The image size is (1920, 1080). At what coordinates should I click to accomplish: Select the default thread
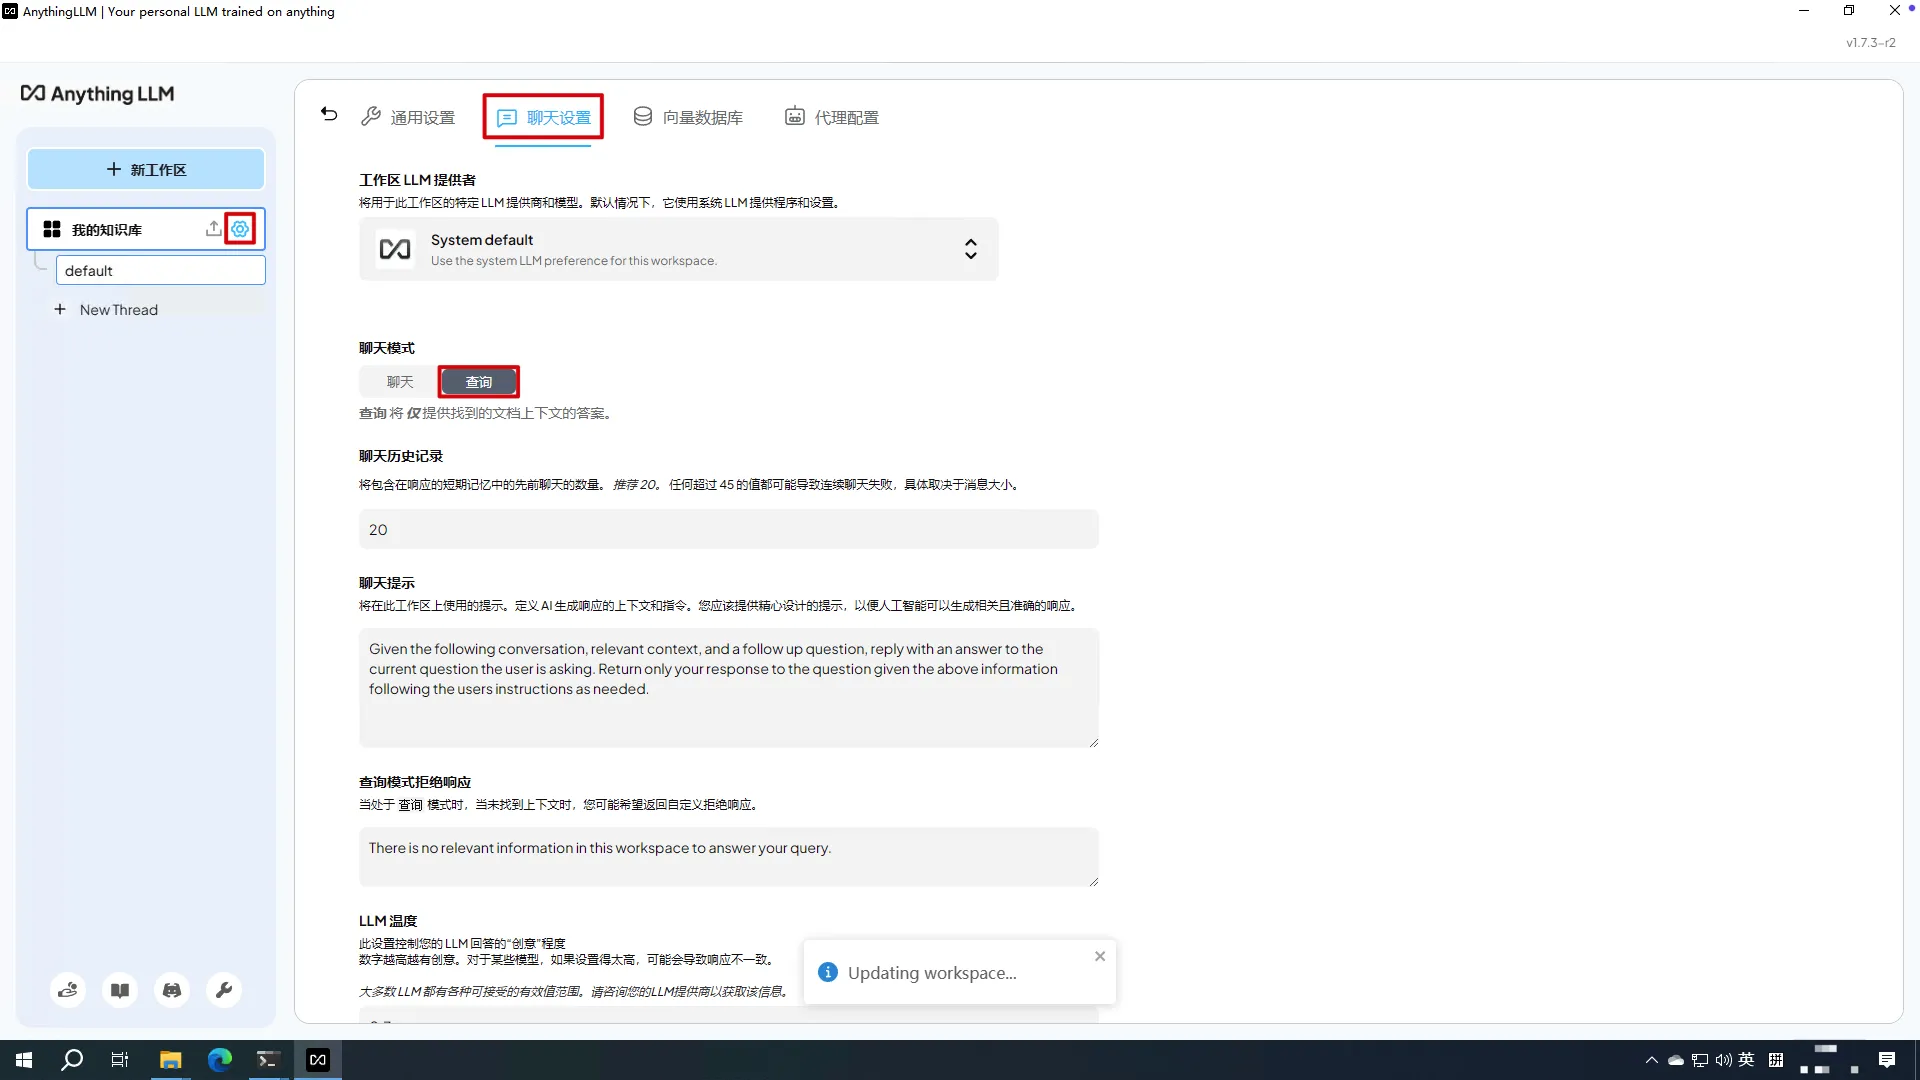pyautogui.click(x=160, y=271)
